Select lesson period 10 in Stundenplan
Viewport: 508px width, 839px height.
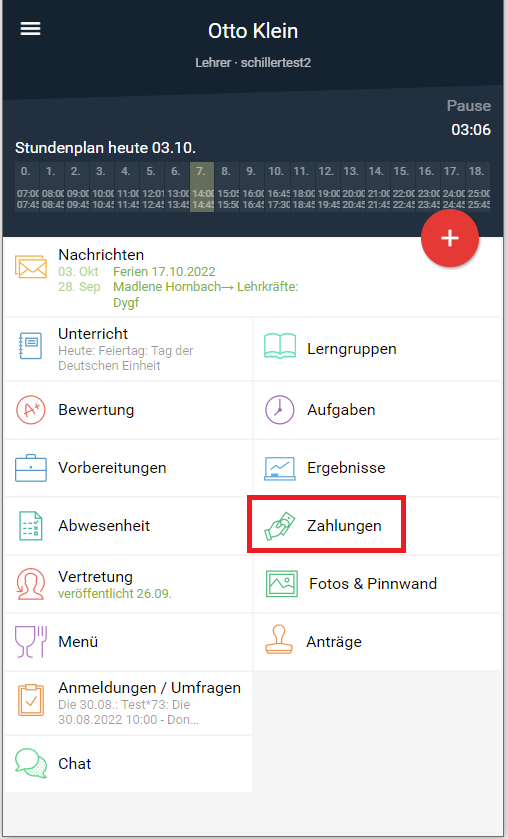pos(277,187)
